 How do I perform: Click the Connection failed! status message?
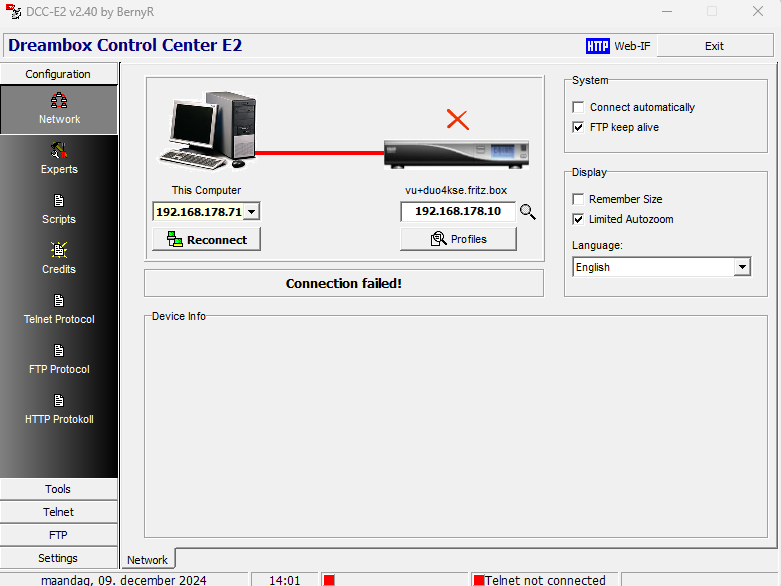(x=344, y=283)
